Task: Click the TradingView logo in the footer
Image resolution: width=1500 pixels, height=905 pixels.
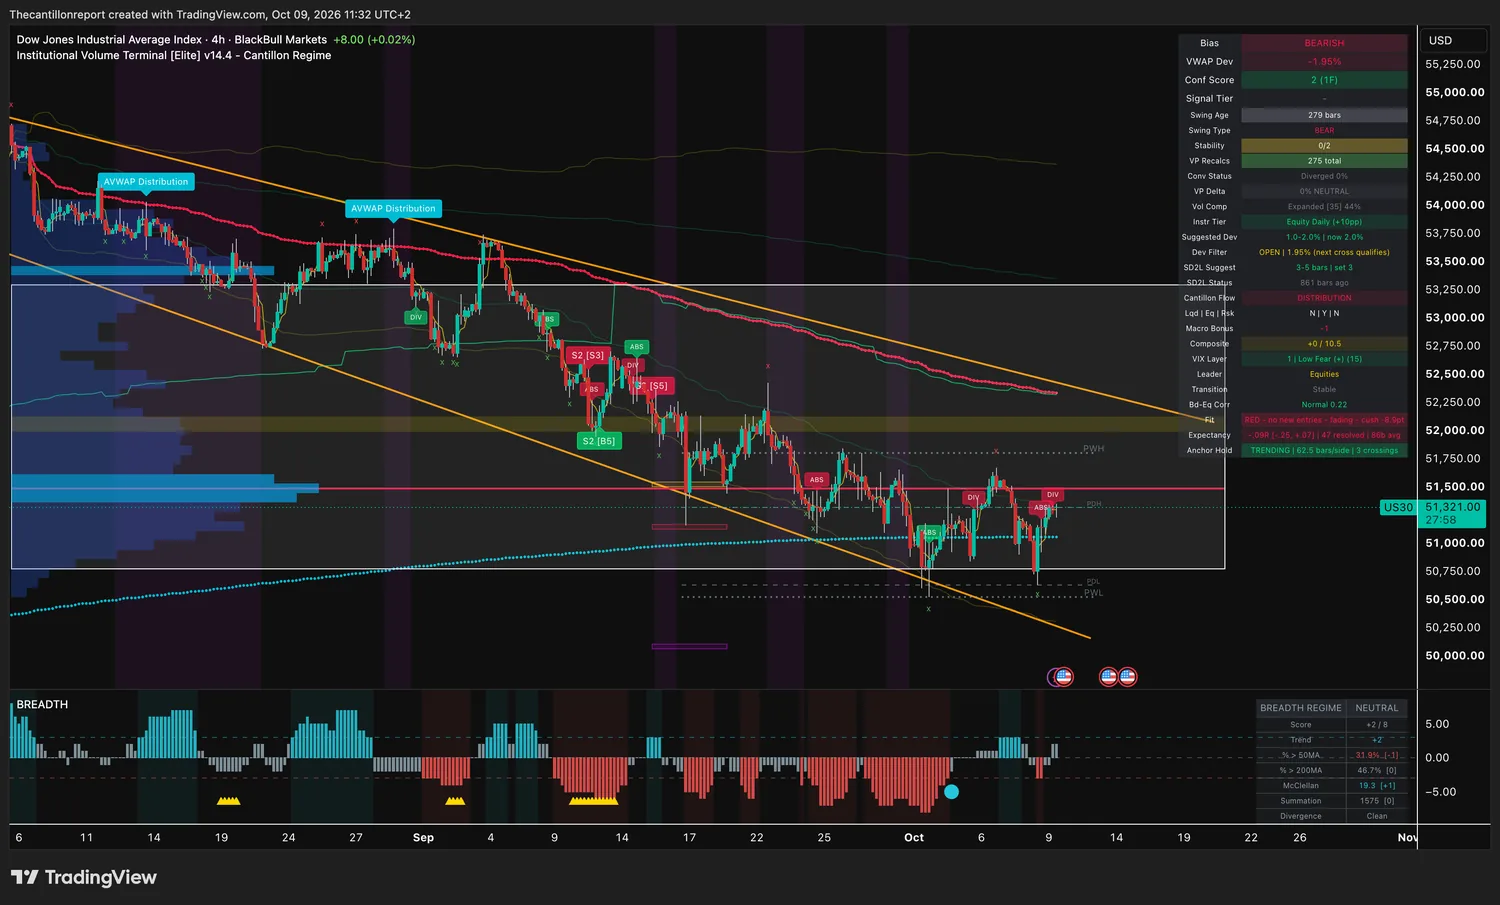Action: click(84, 877)
